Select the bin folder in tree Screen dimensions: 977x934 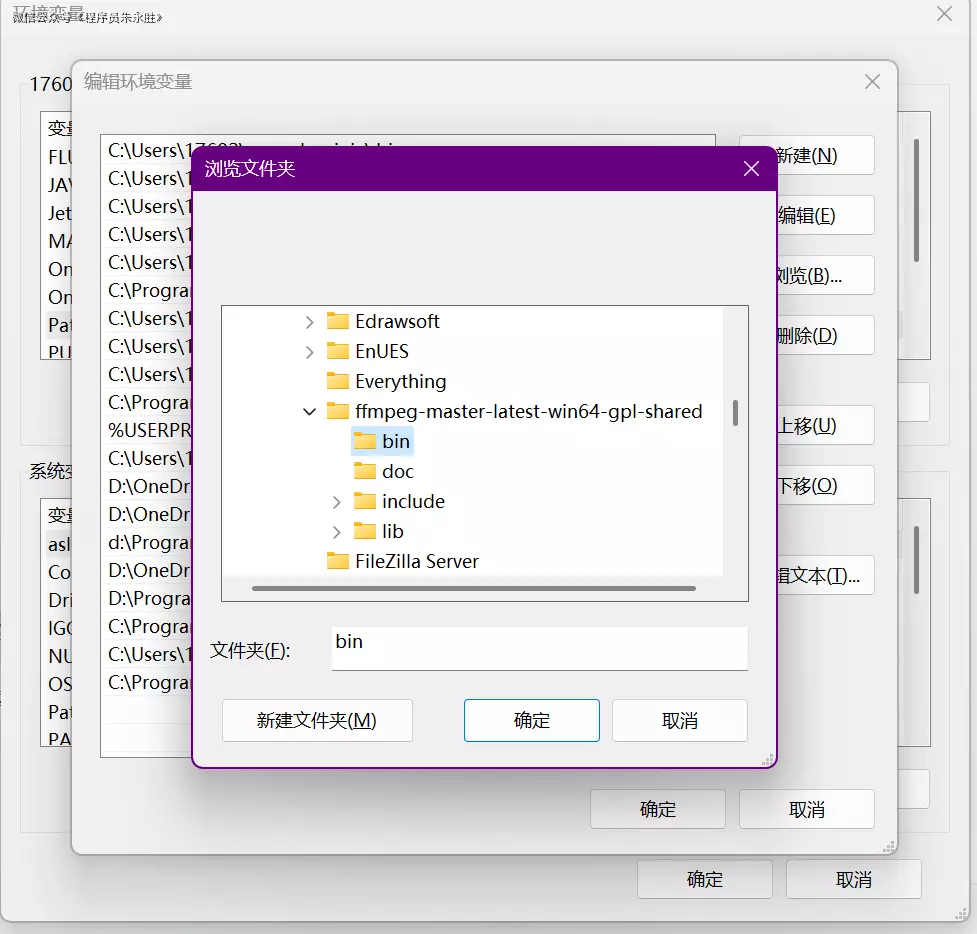[395, 441]
